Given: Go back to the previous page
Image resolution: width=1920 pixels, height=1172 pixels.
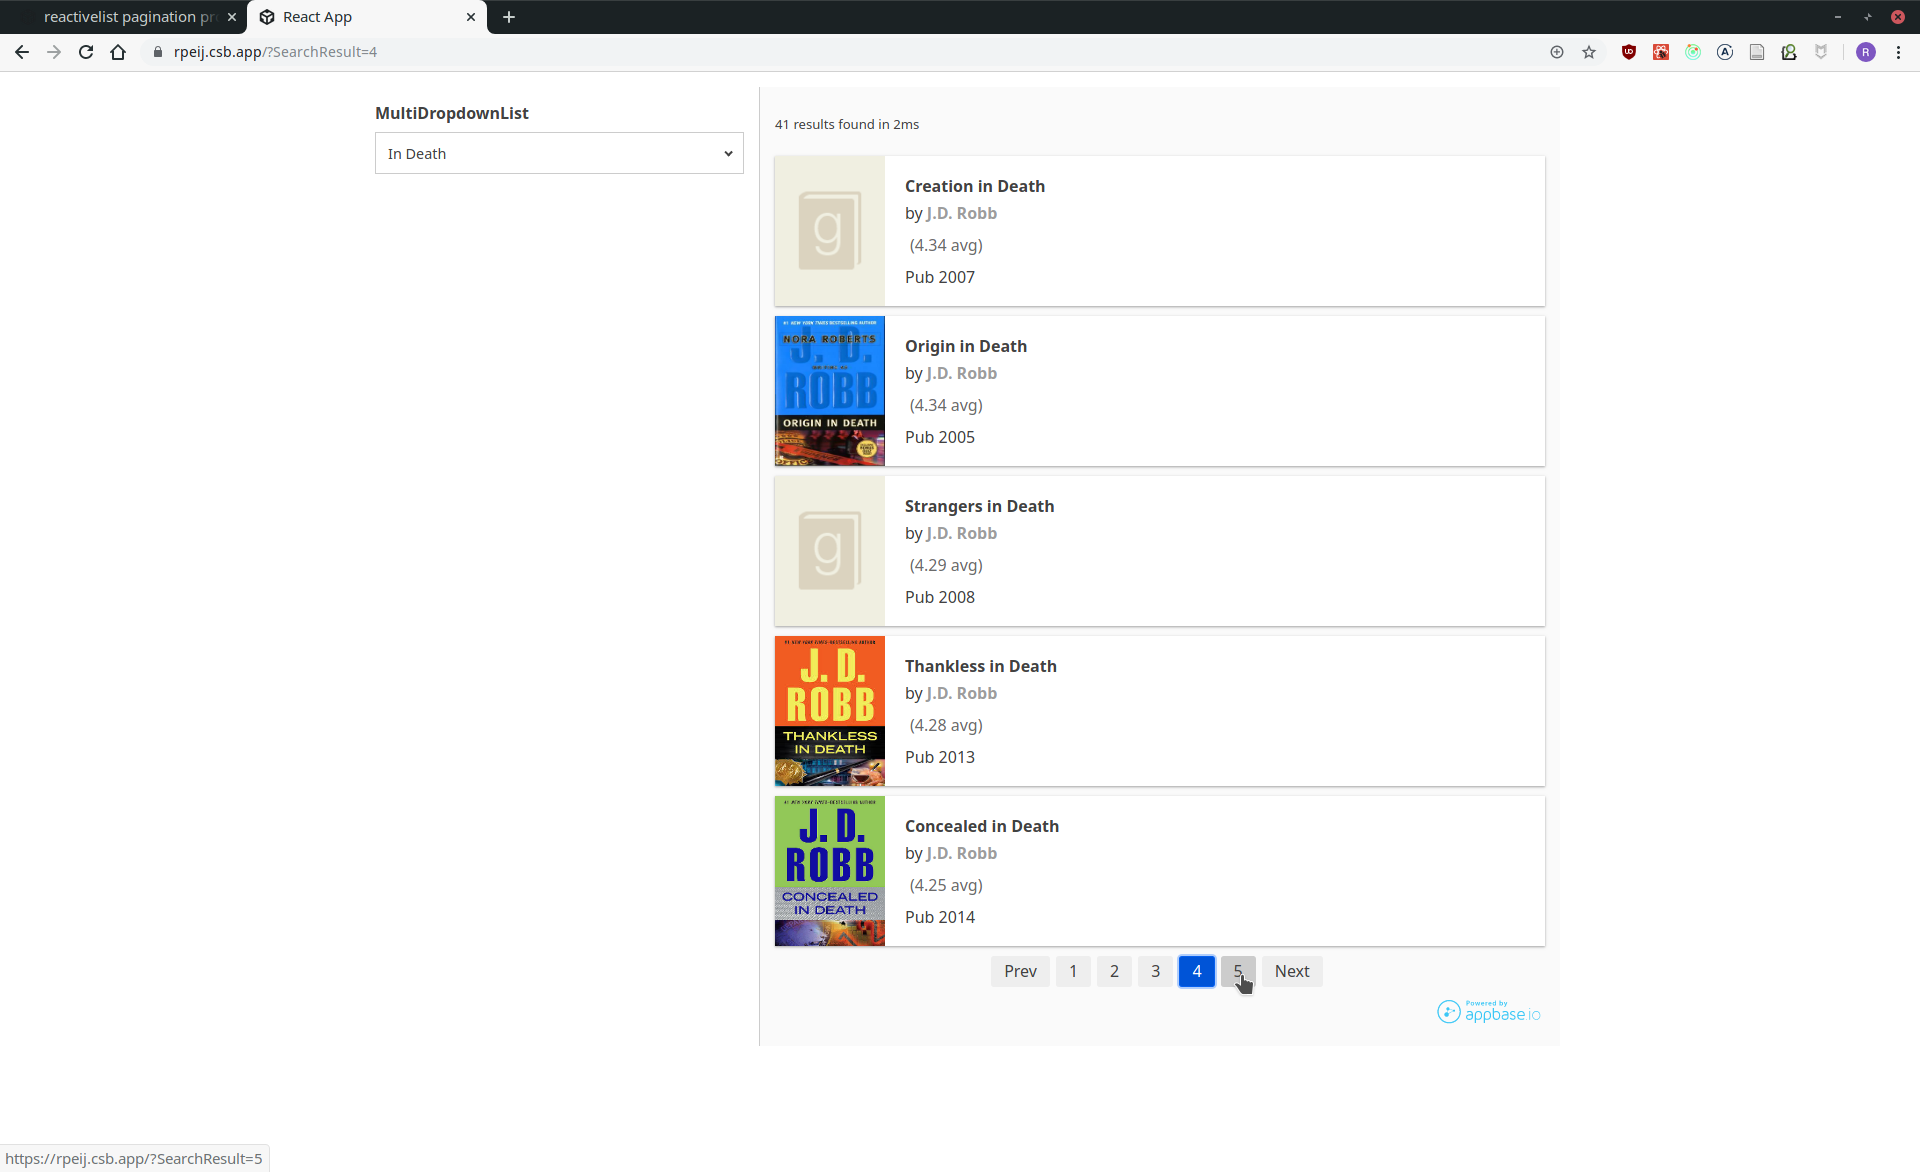Looking at the screenshot, I should 22,52.
